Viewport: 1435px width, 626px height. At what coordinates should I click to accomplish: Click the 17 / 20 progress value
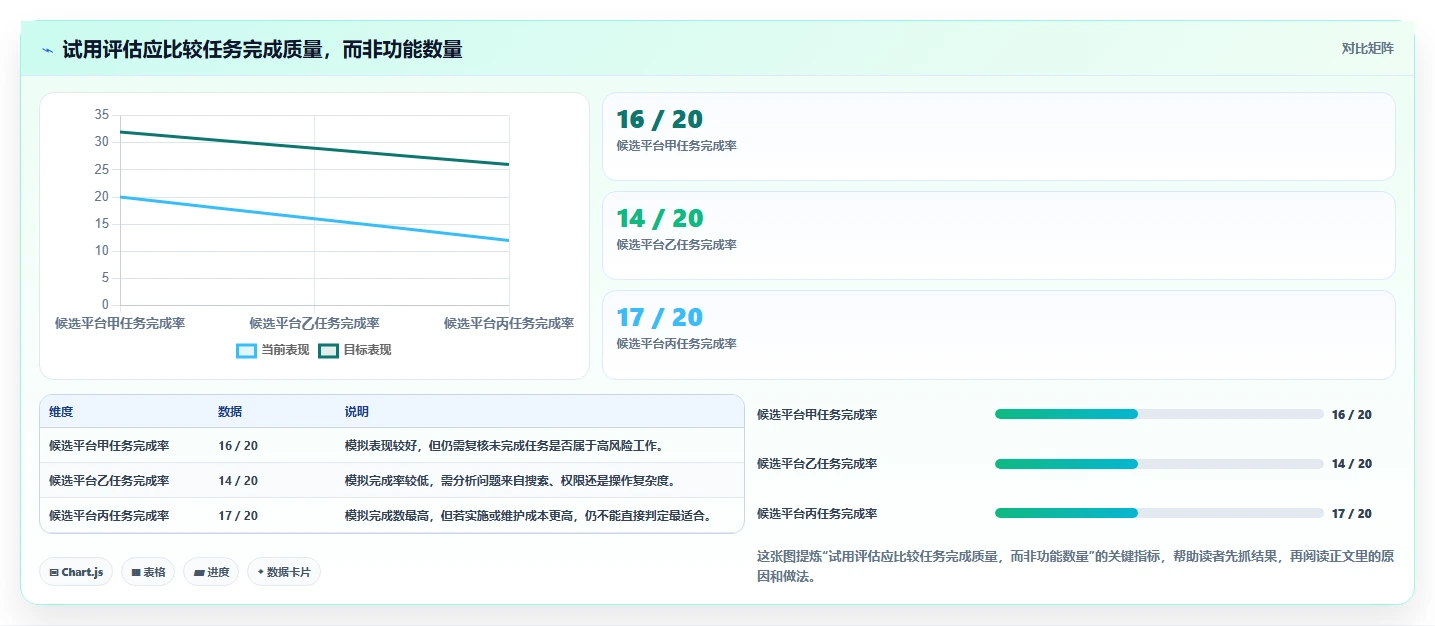pyautogui.click(x=1352, y=514)
